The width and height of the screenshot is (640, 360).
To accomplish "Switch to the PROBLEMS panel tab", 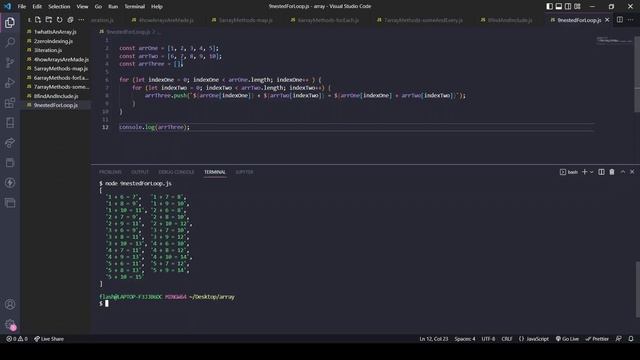I will click(110, 172).
